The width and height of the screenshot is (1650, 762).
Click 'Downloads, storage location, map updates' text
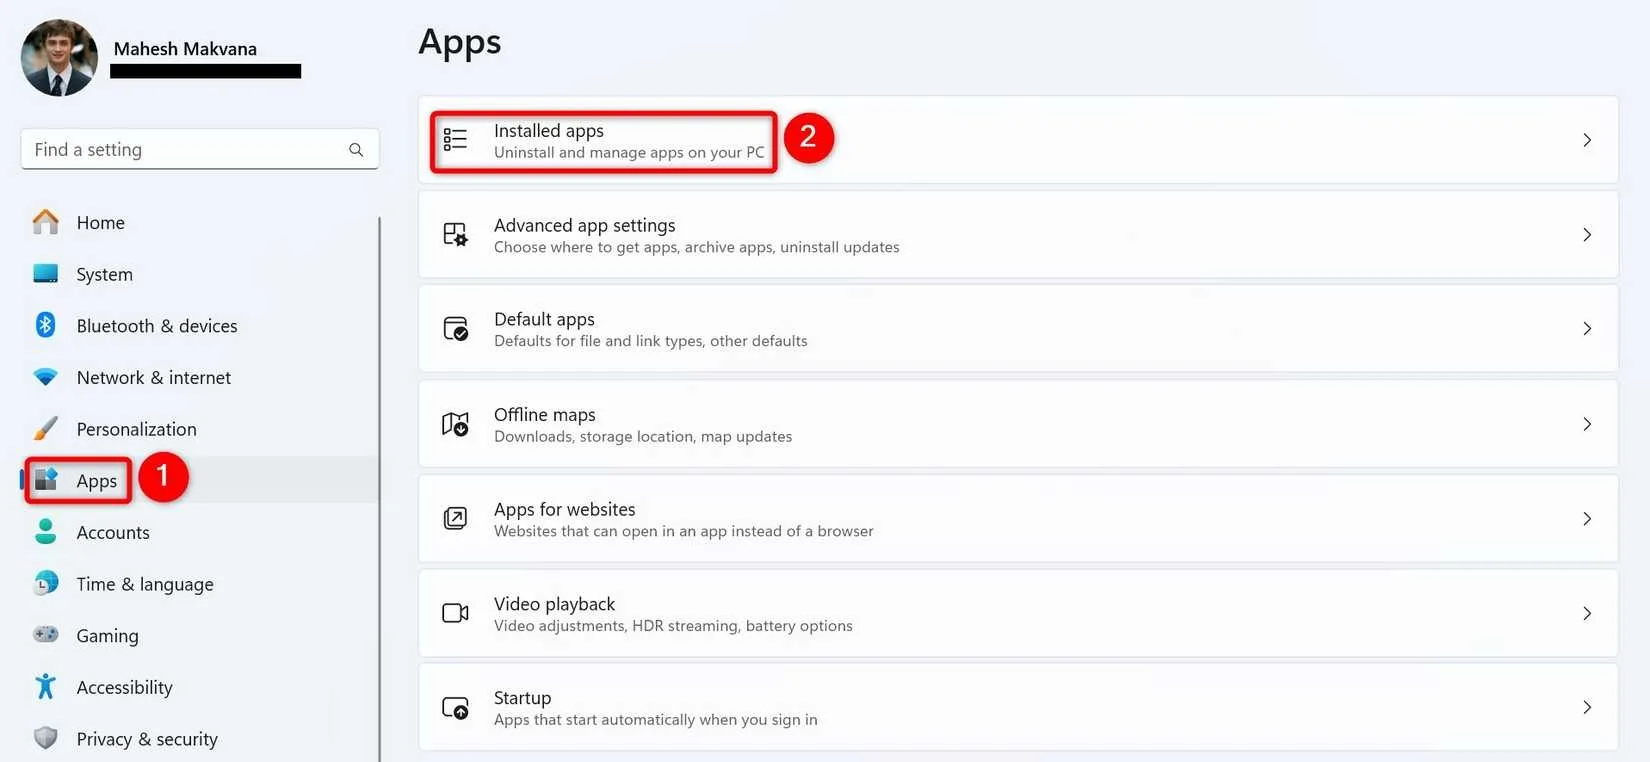coord(643,437)
